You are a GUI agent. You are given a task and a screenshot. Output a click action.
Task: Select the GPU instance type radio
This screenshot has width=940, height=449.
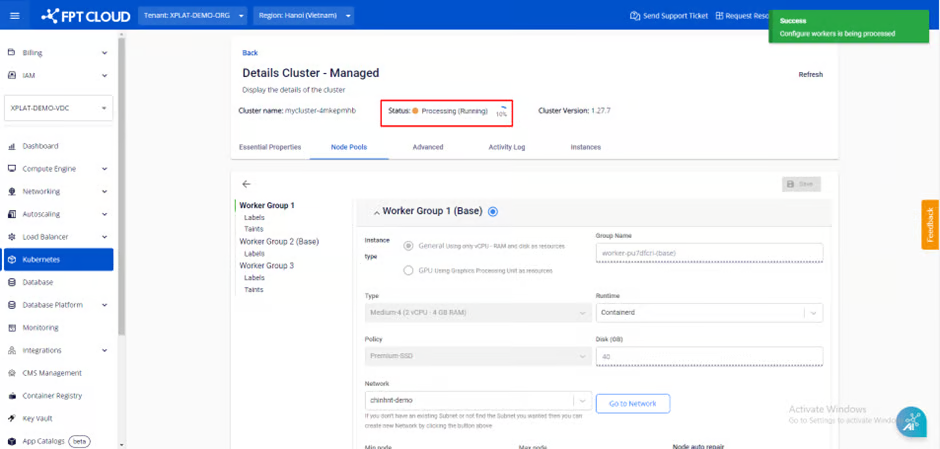[x=408, y=270]
